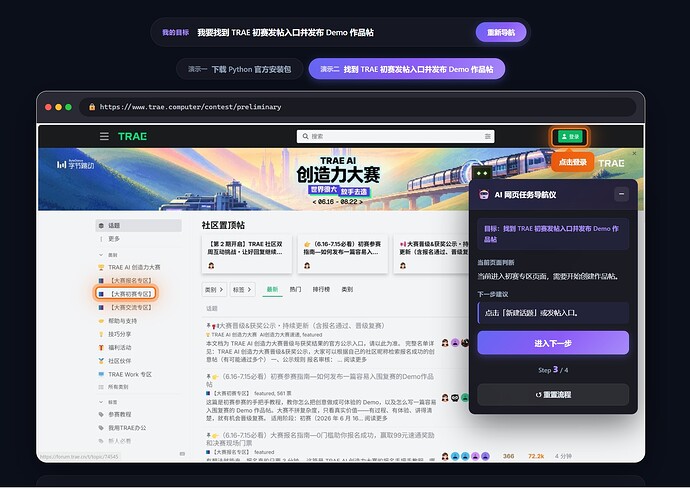The image size is (690, 489).
Task: Open topic 大赛晋级&获奖公示 · 持续更新
Action: pos(301,326)
